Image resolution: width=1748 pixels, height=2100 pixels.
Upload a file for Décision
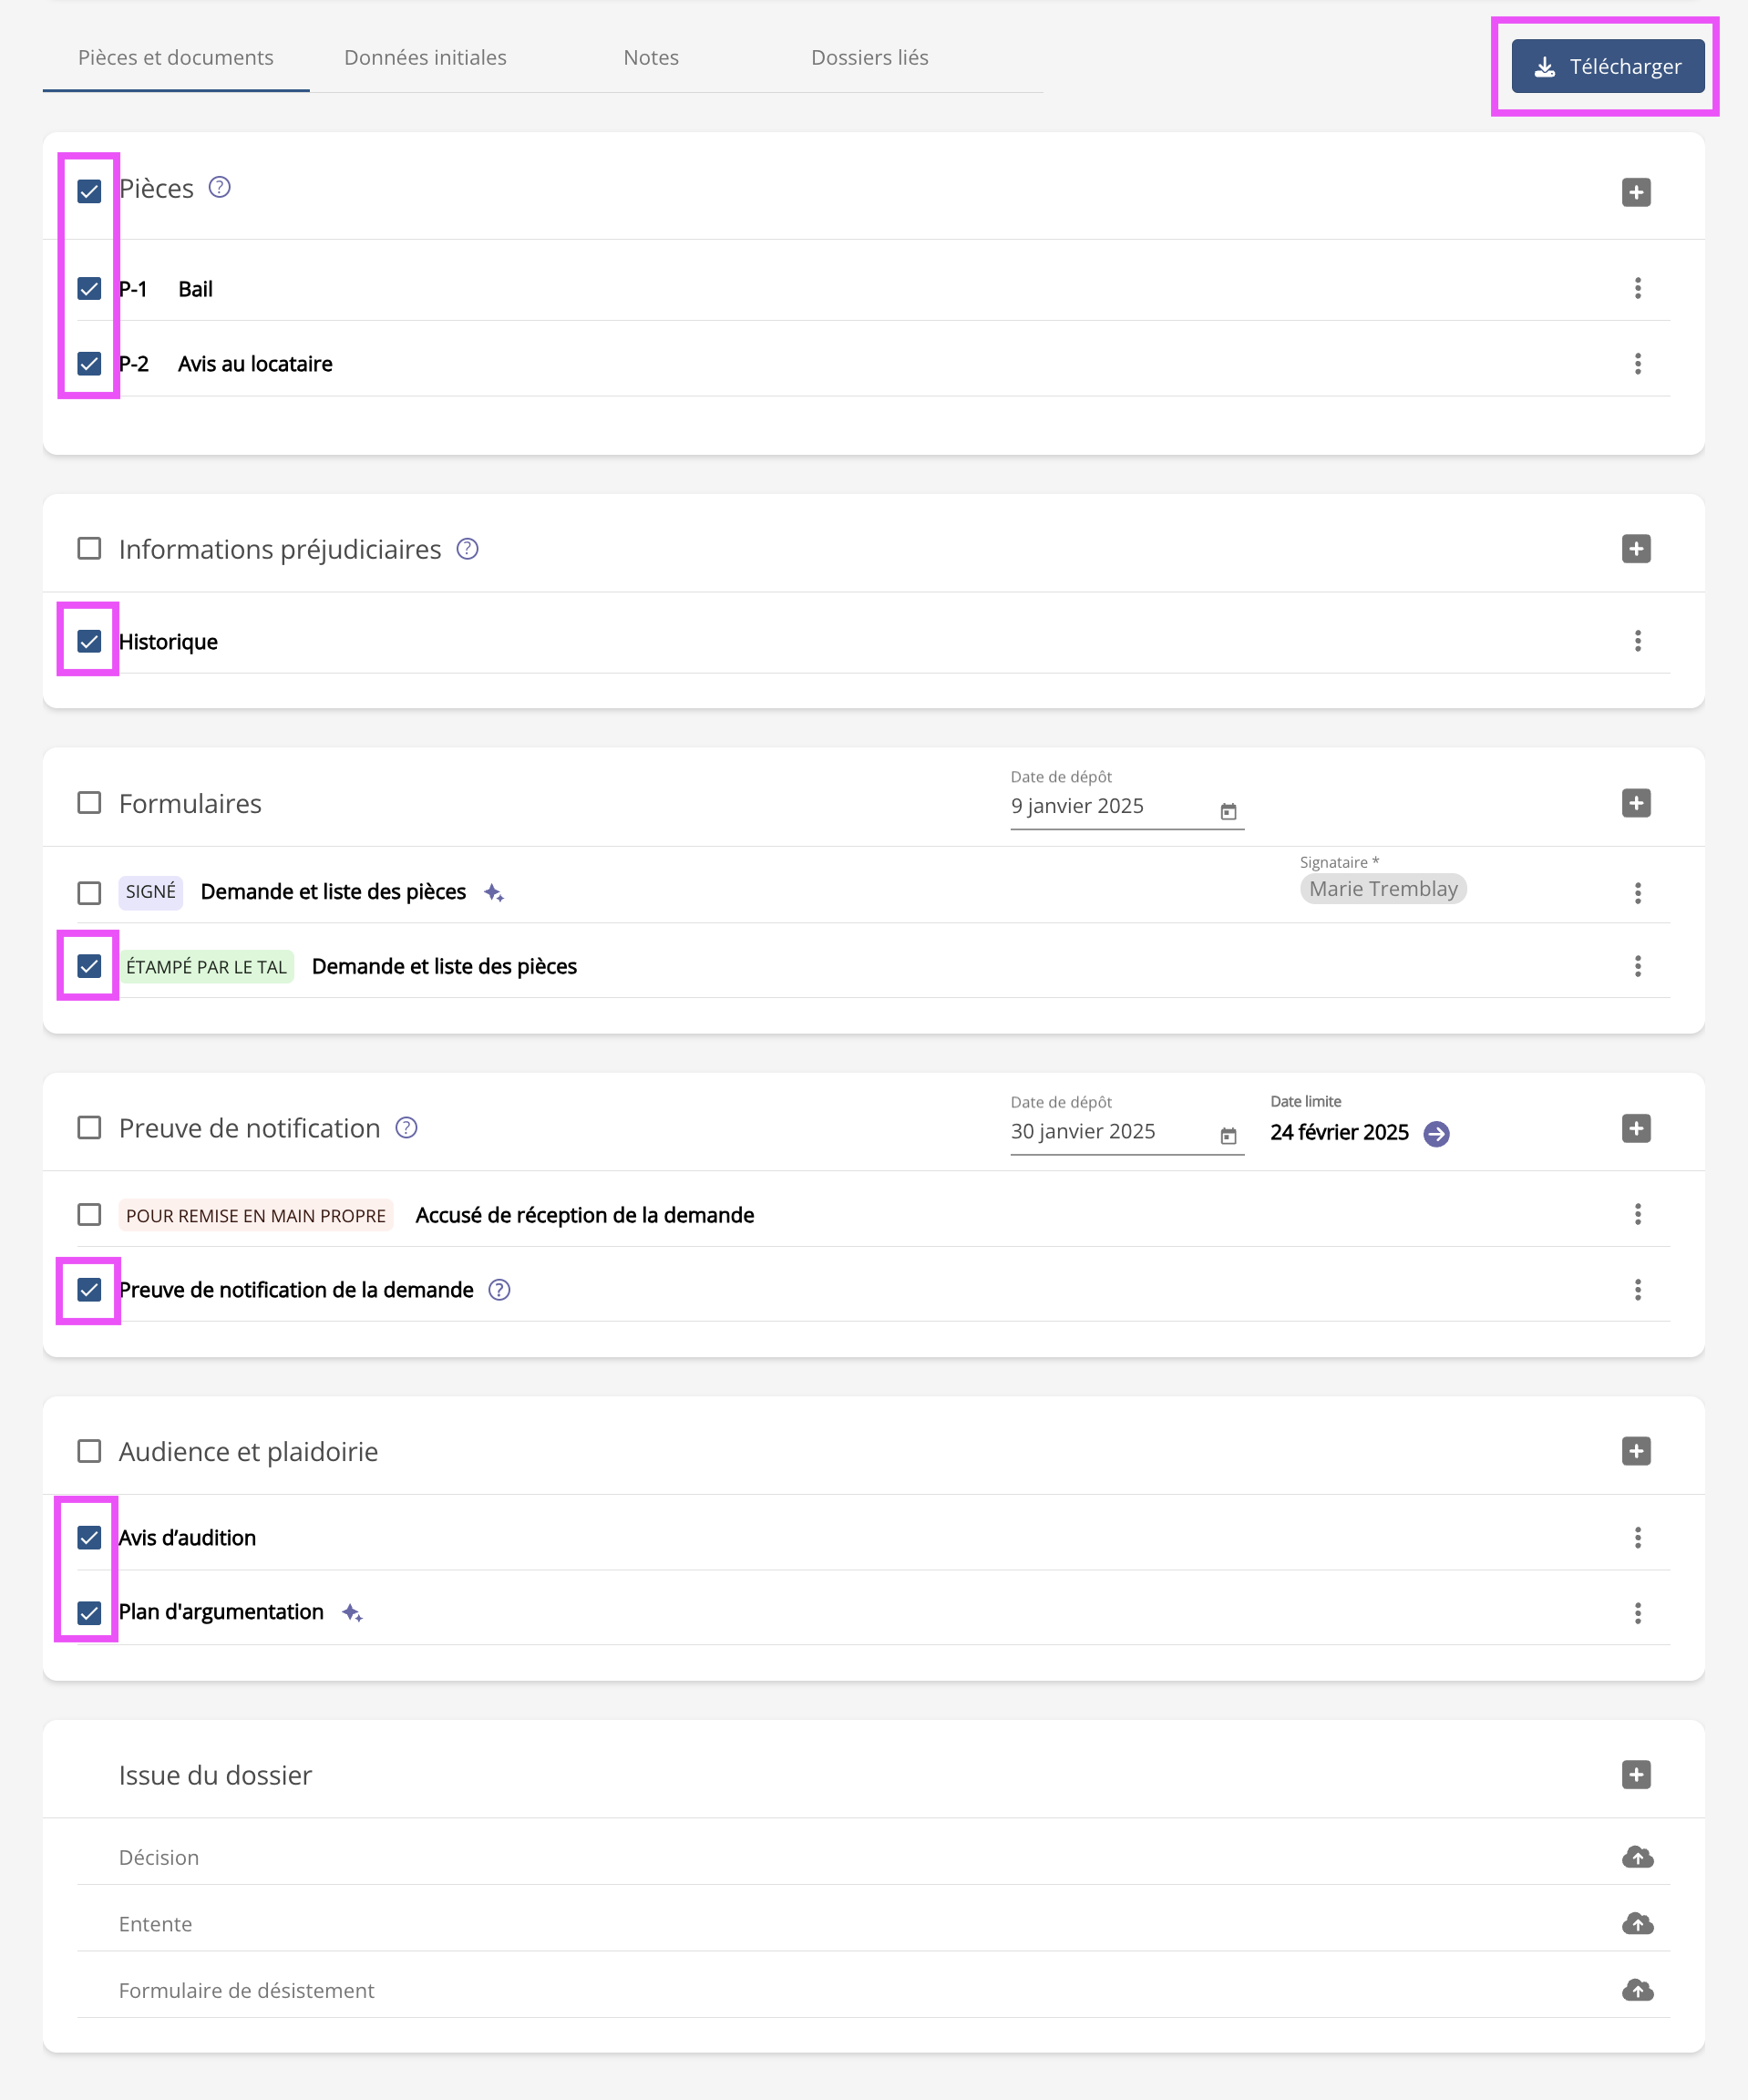1636,1857
